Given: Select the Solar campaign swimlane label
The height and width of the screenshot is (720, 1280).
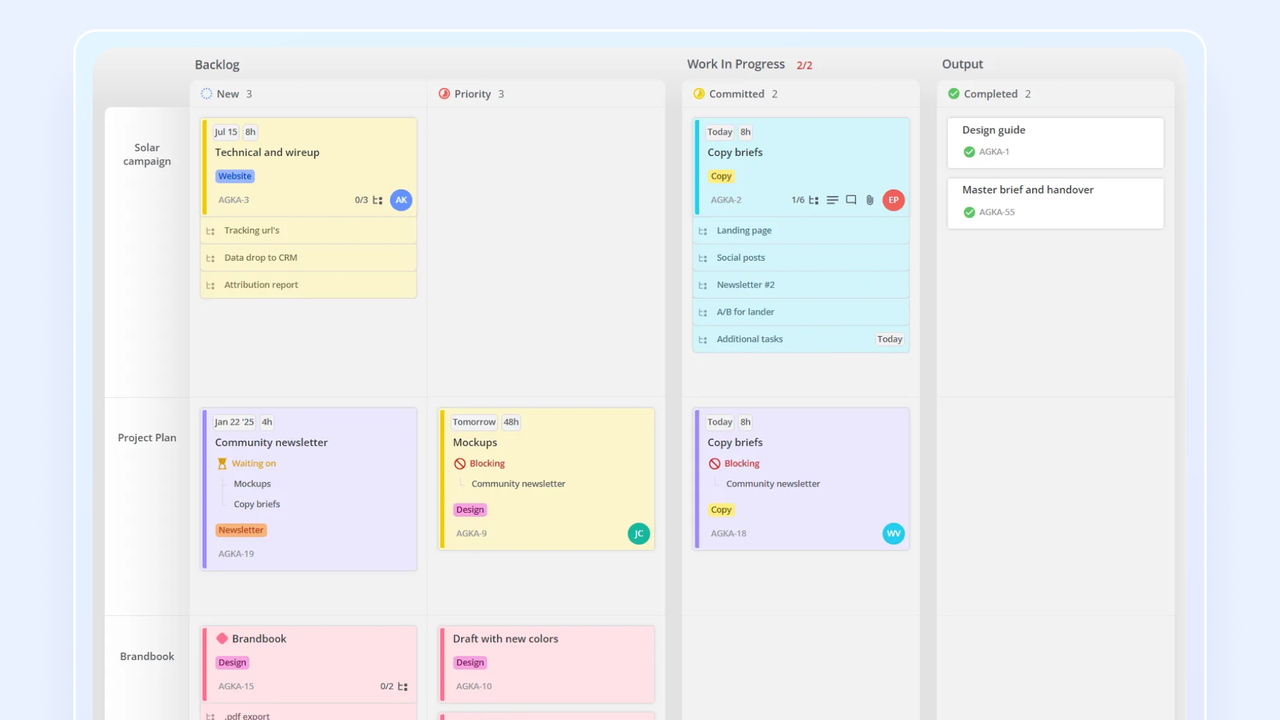Looking at the screenshot, I should (147, 154).
